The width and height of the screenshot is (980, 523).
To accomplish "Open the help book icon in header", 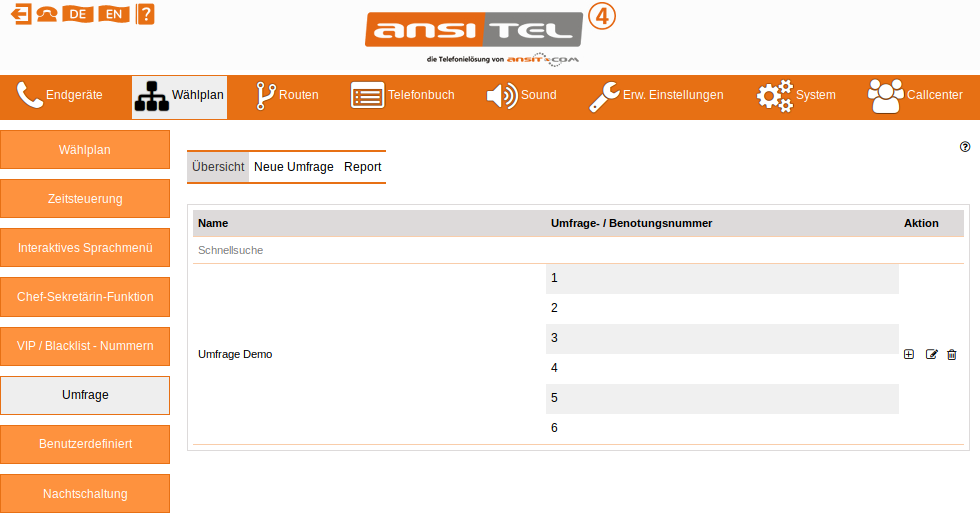I will point(145,14).
